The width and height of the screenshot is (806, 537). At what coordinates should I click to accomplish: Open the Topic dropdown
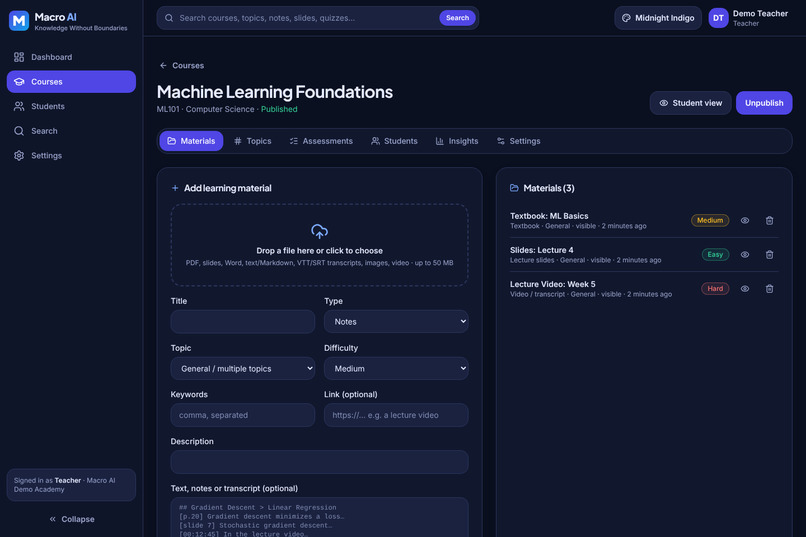pyautogui.click(x=243, y=368)
